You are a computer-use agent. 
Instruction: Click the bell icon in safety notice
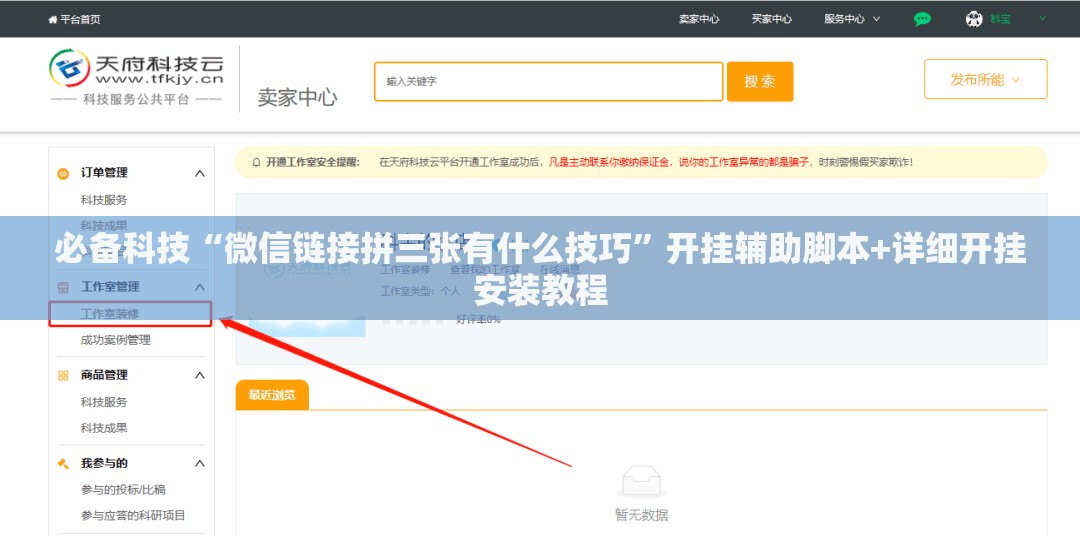[257, 162]
